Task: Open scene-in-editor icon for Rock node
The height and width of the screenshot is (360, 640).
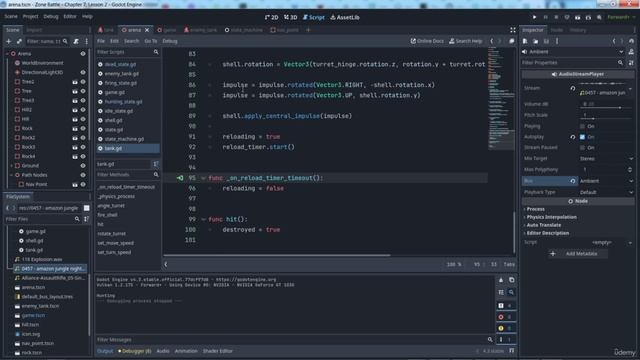Action: [75, 129]
